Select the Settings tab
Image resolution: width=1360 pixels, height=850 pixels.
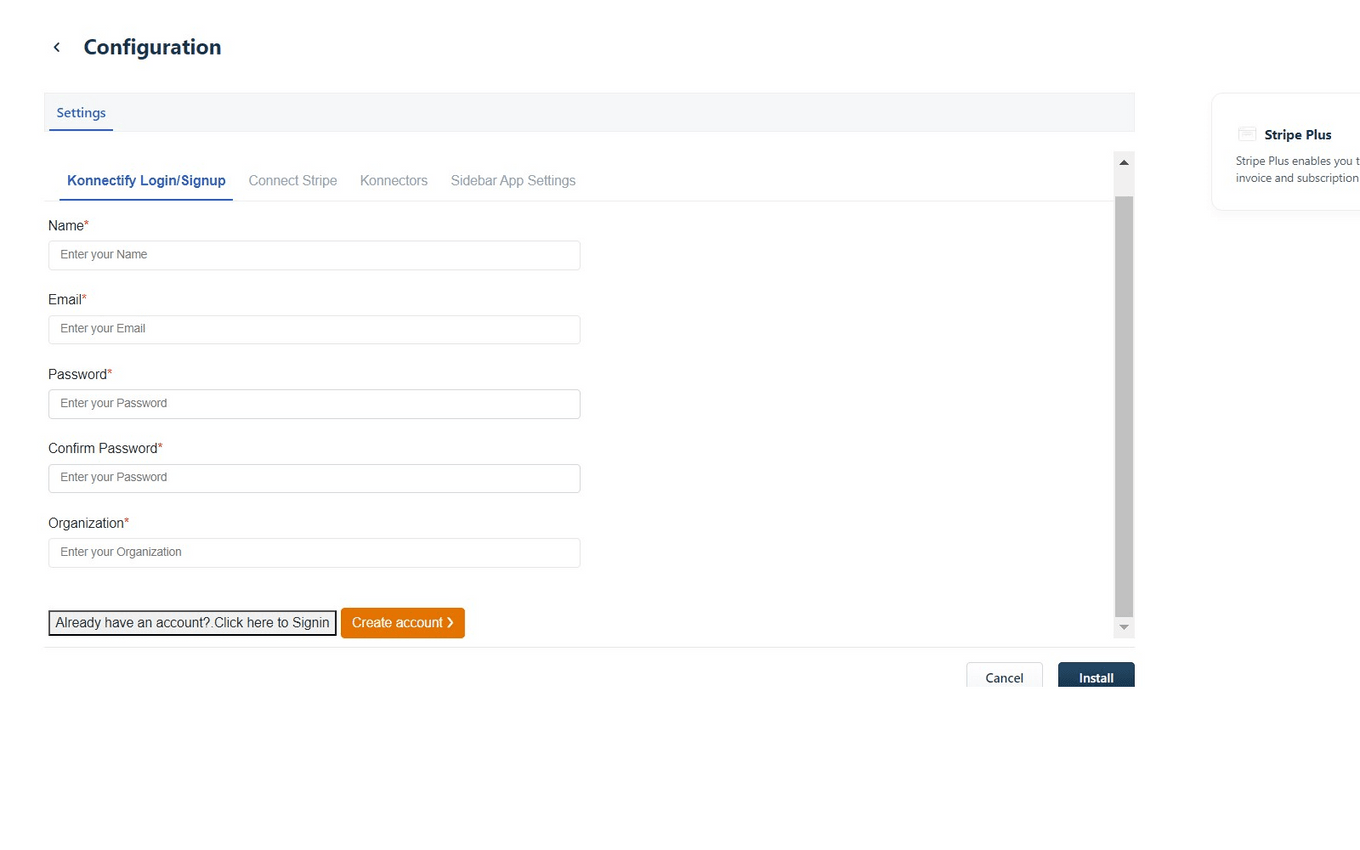pos(81,113)
